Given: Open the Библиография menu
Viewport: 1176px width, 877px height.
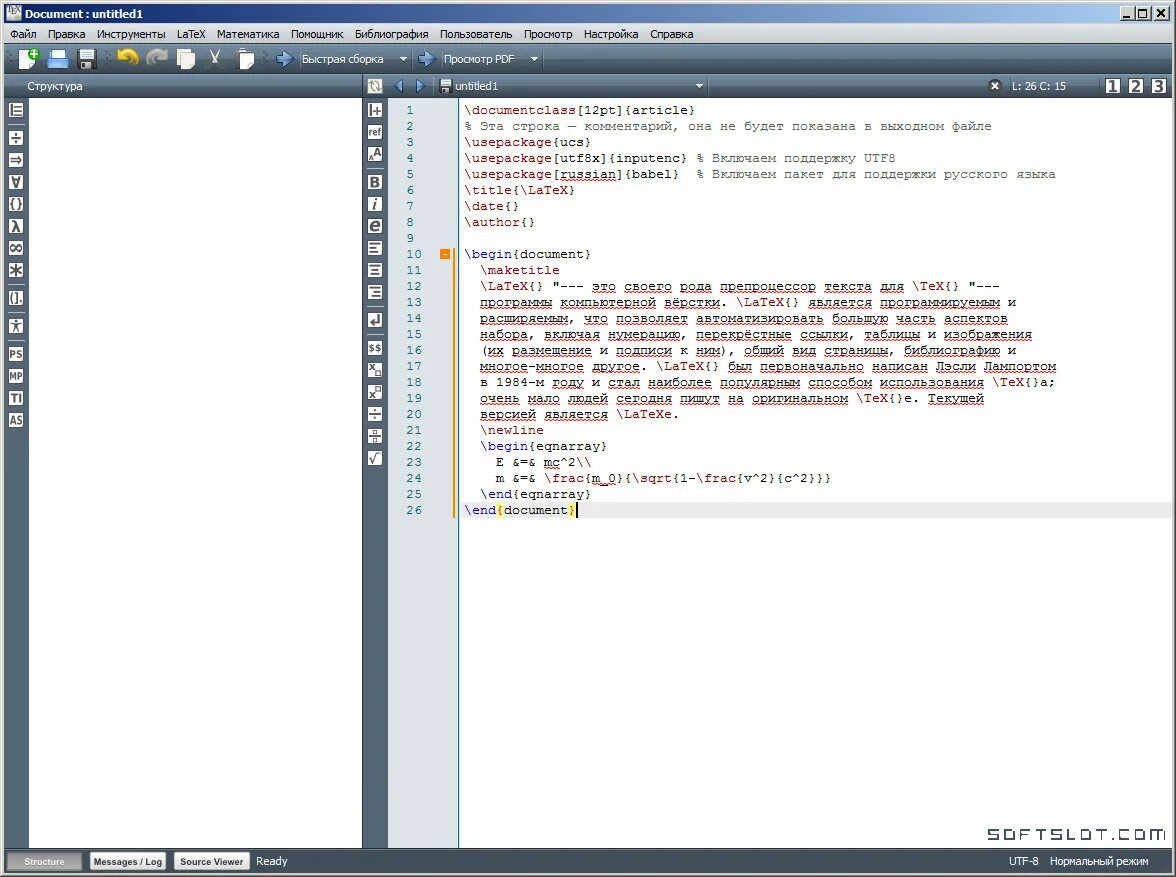Looking at the screenshot, I should click(x=392, y=34).
